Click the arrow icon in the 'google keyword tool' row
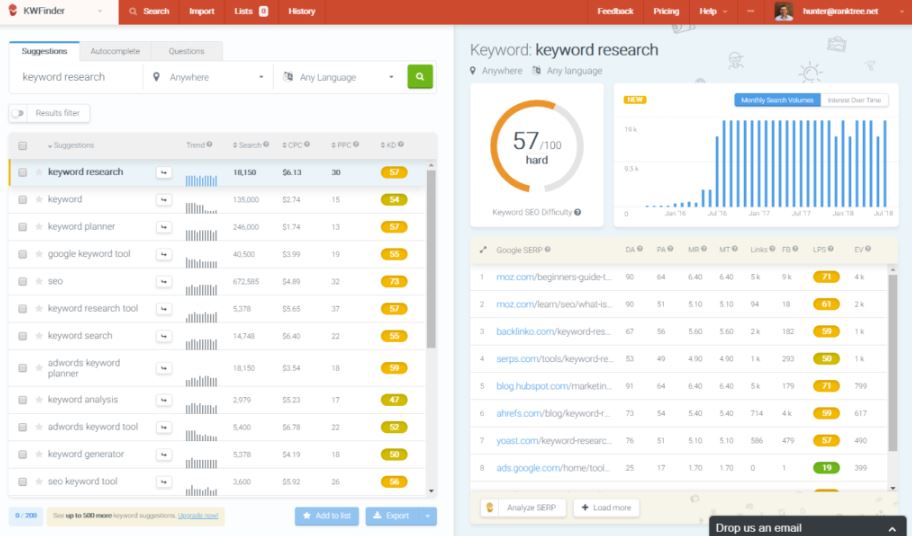Image resolution: width=912 pixels, height=536 pixels. point(164,255)
